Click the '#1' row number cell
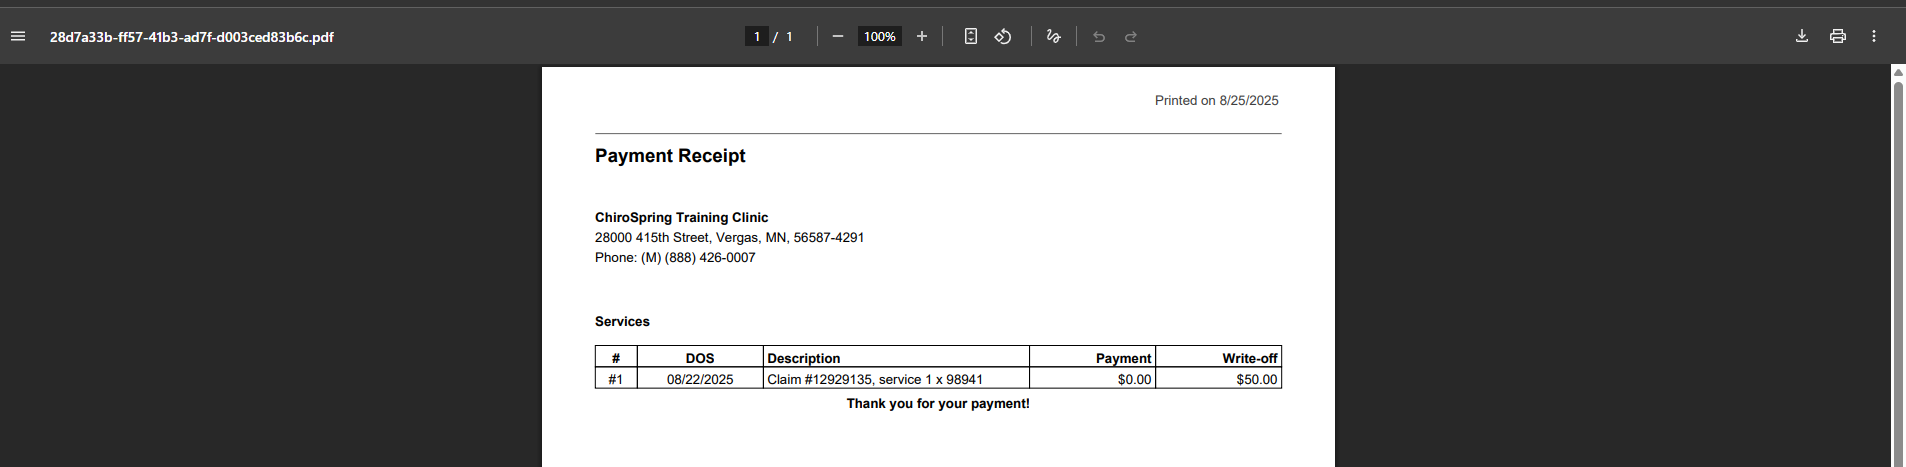Image resolution: width=1906 pixels, height=467 pixels. pos(616,379)
